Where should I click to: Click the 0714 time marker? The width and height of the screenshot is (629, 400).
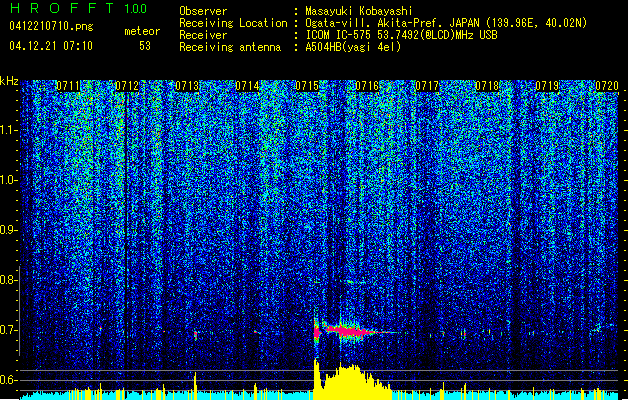pos(247,86)
